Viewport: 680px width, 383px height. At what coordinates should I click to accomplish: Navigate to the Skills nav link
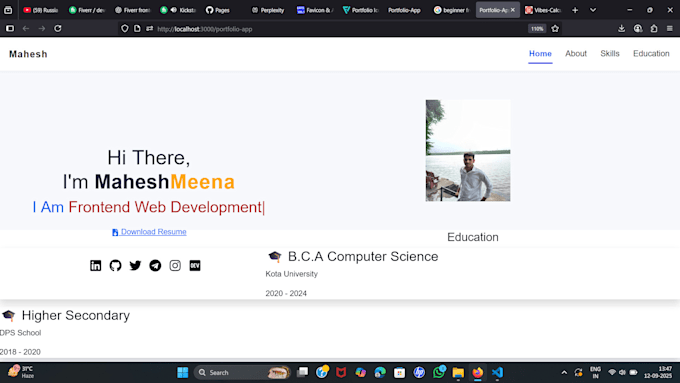[x=610, y=54]
